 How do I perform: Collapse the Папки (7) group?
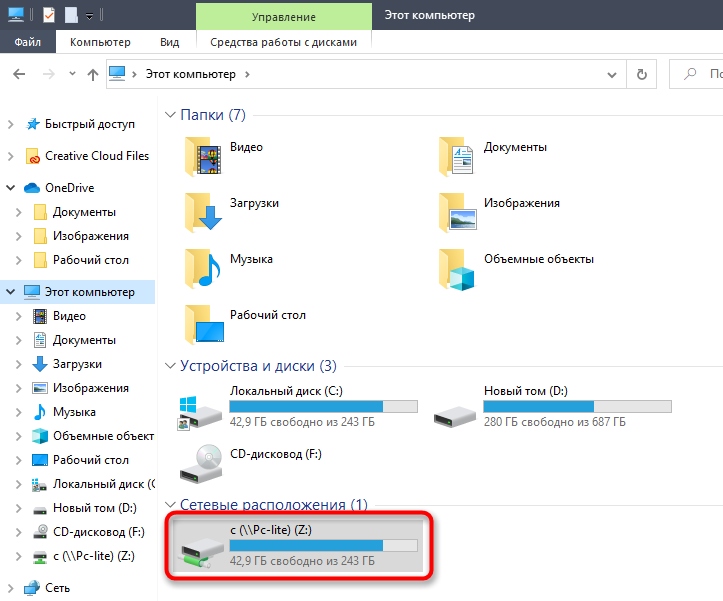(x=169, y=115)
